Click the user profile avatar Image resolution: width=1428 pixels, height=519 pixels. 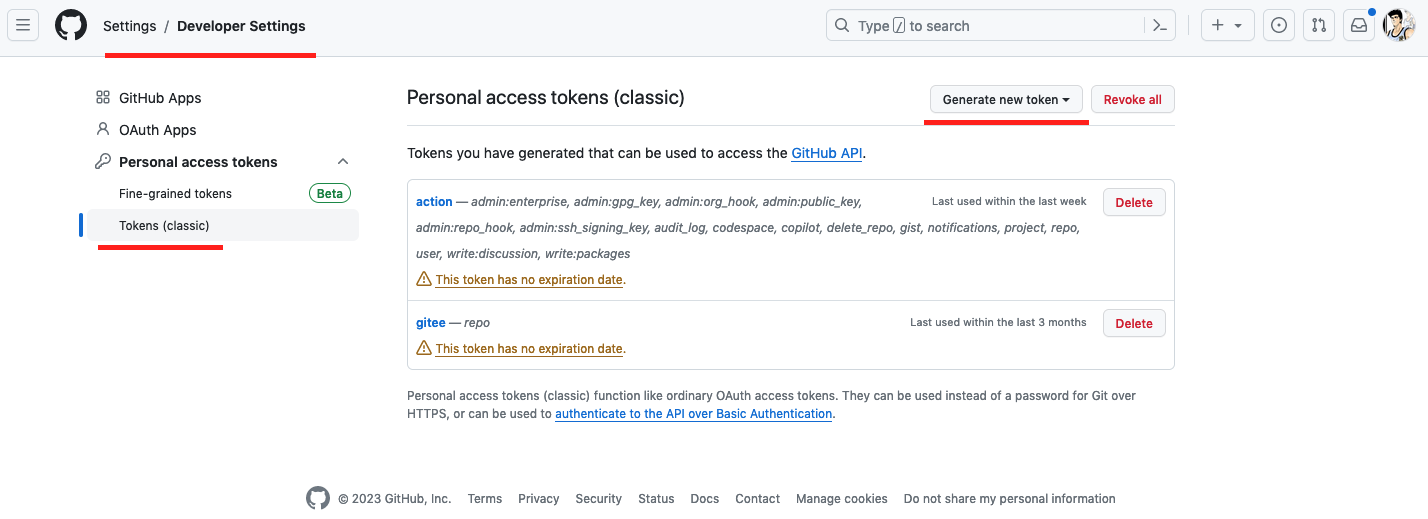coord(1398,26)
